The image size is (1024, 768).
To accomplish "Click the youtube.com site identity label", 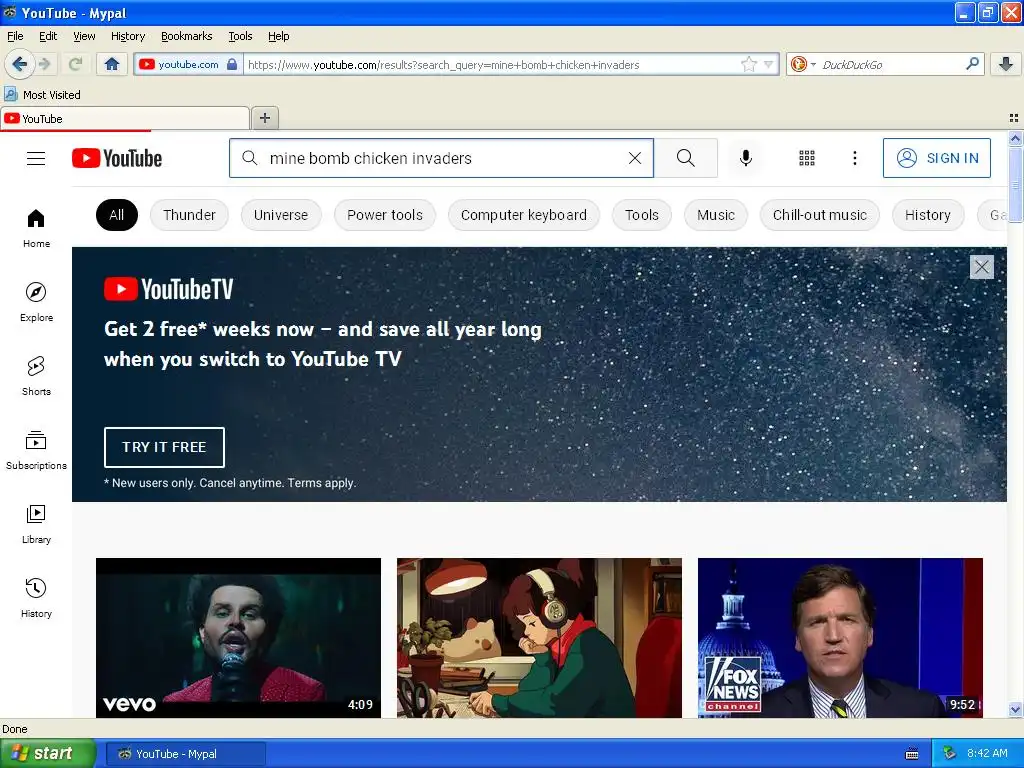I will point(188,64).
